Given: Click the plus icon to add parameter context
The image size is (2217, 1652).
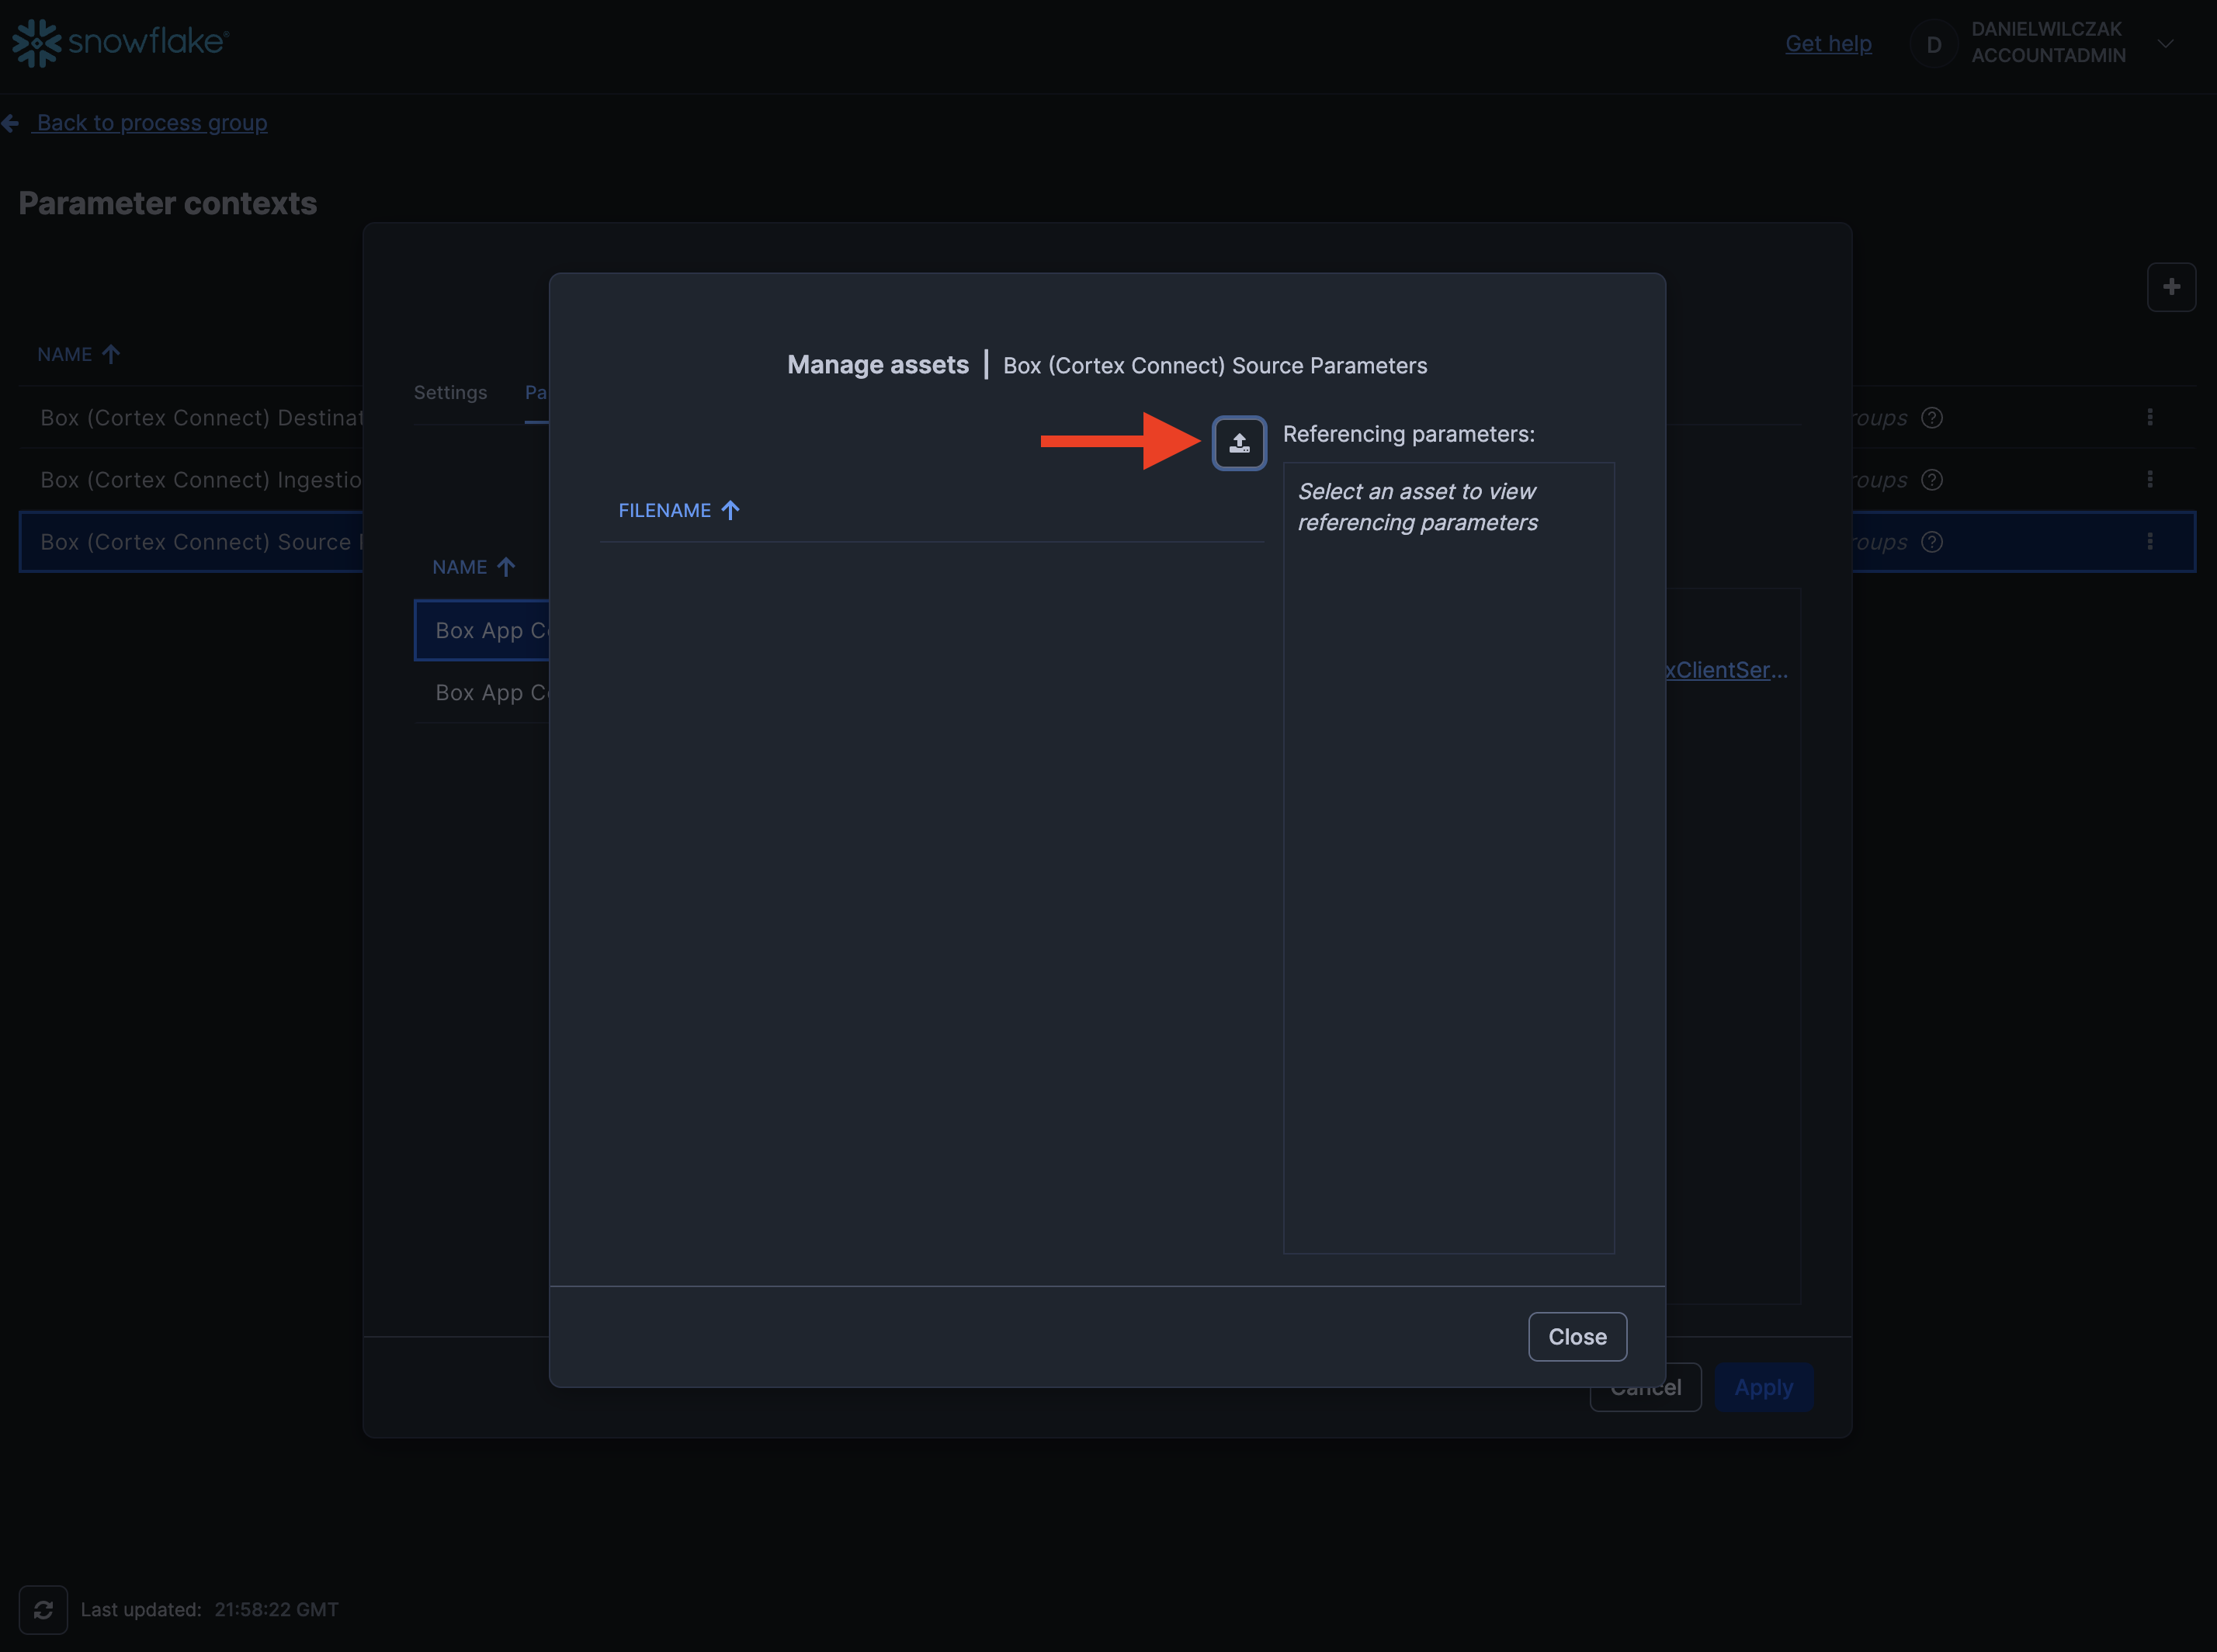Looking at the screenshot, I should [2171, 287].
